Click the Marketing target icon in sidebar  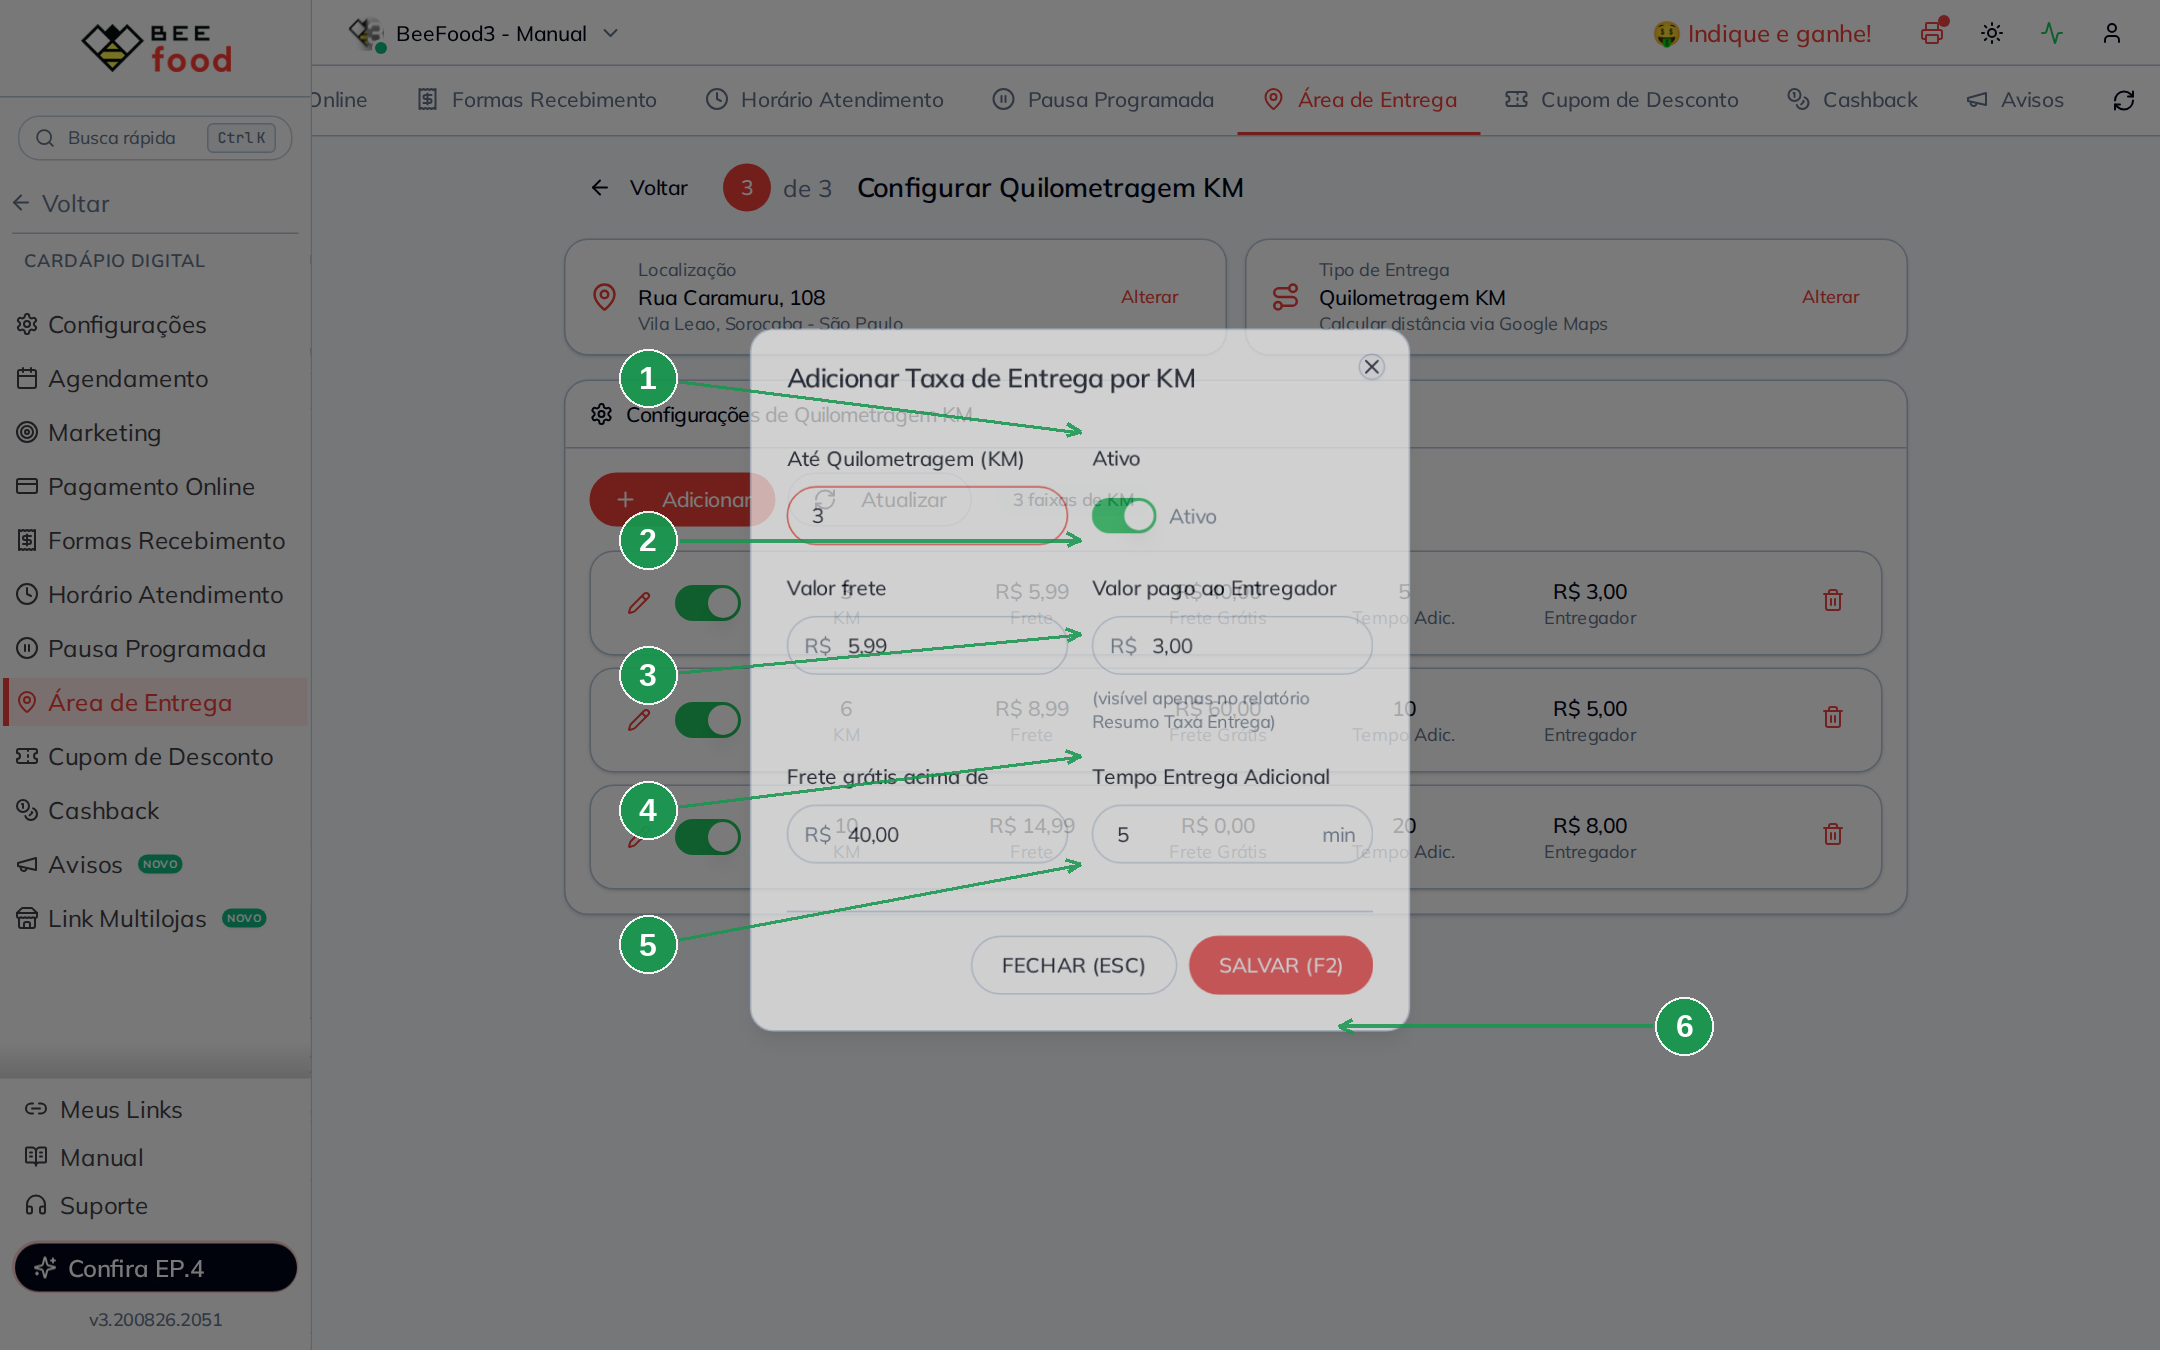[x=27, y=432]
